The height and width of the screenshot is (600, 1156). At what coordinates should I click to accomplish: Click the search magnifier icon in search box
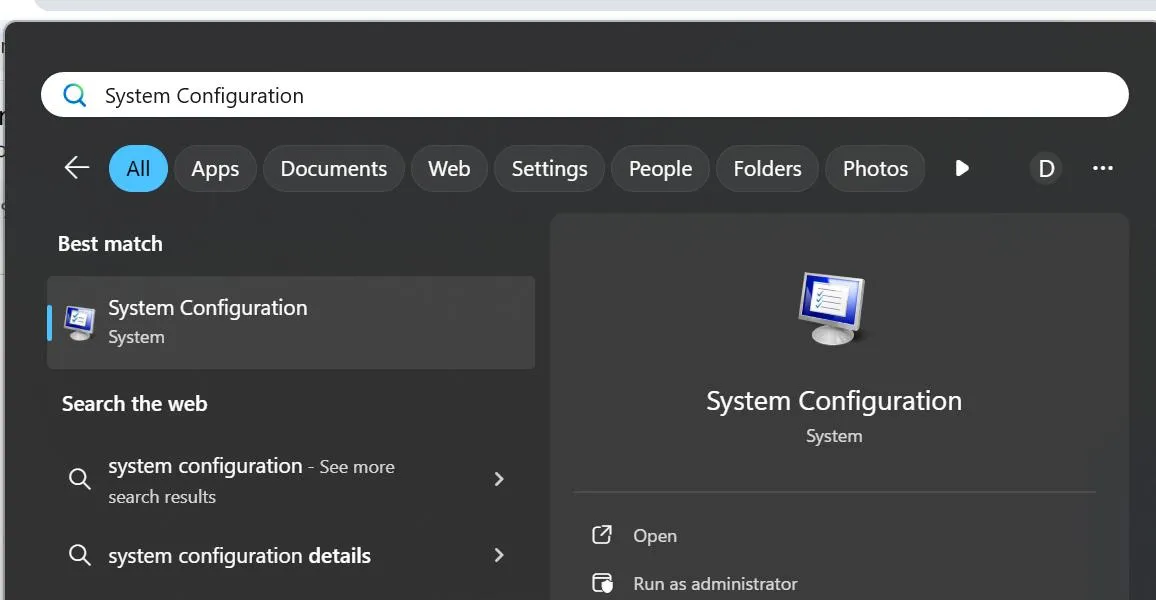[74, 95]
